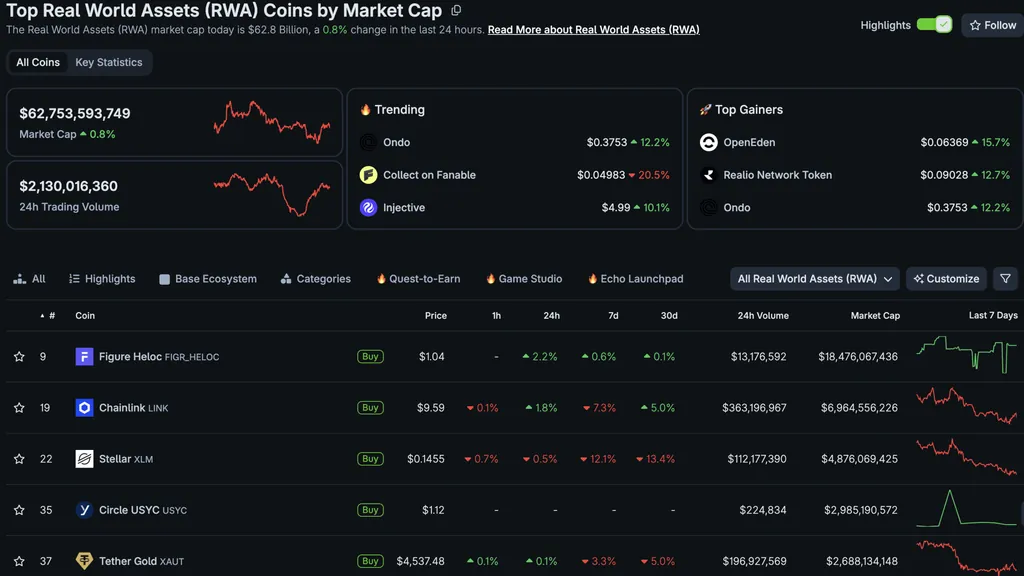Viewport: 1024px width, 576px height.
Task: Click Ondo icon in Top Gainers
Action: 709,208
